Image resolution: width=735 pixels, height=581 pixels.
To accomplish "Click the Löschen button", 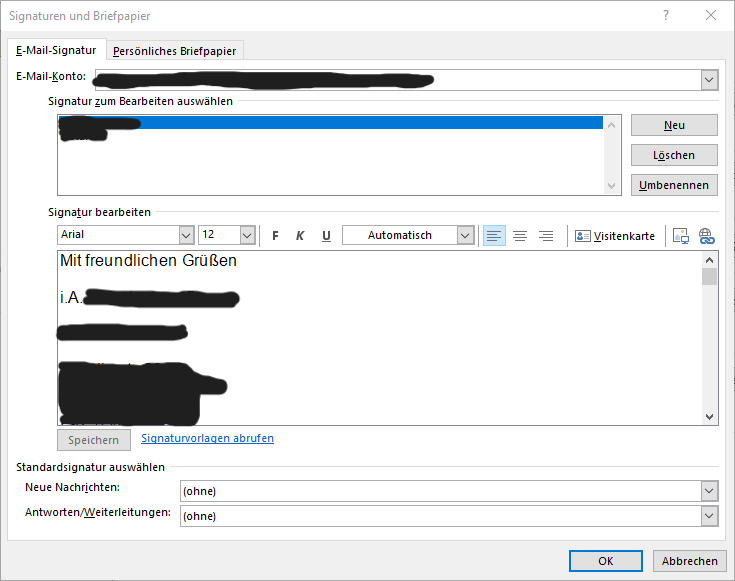I will point(674,155).
